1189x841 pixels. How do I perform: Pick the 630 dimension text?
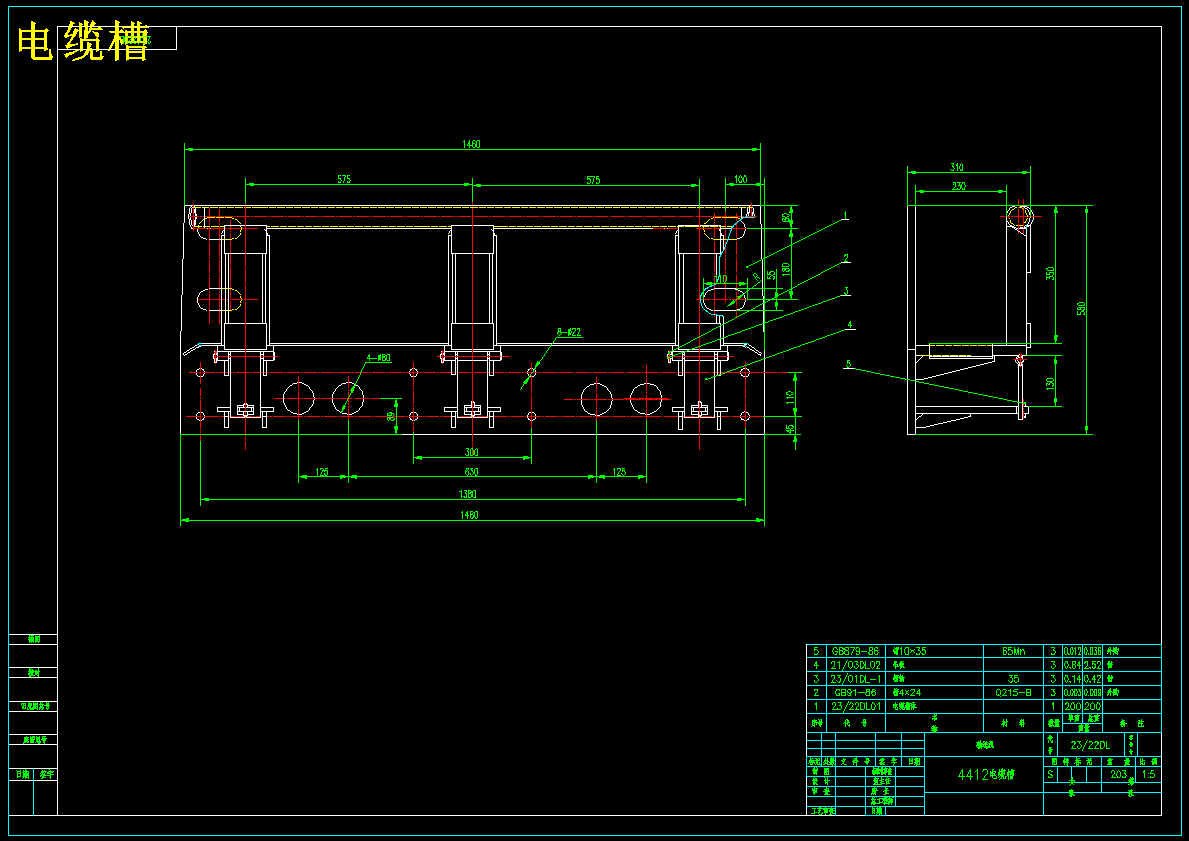click(x=471, y=472)
